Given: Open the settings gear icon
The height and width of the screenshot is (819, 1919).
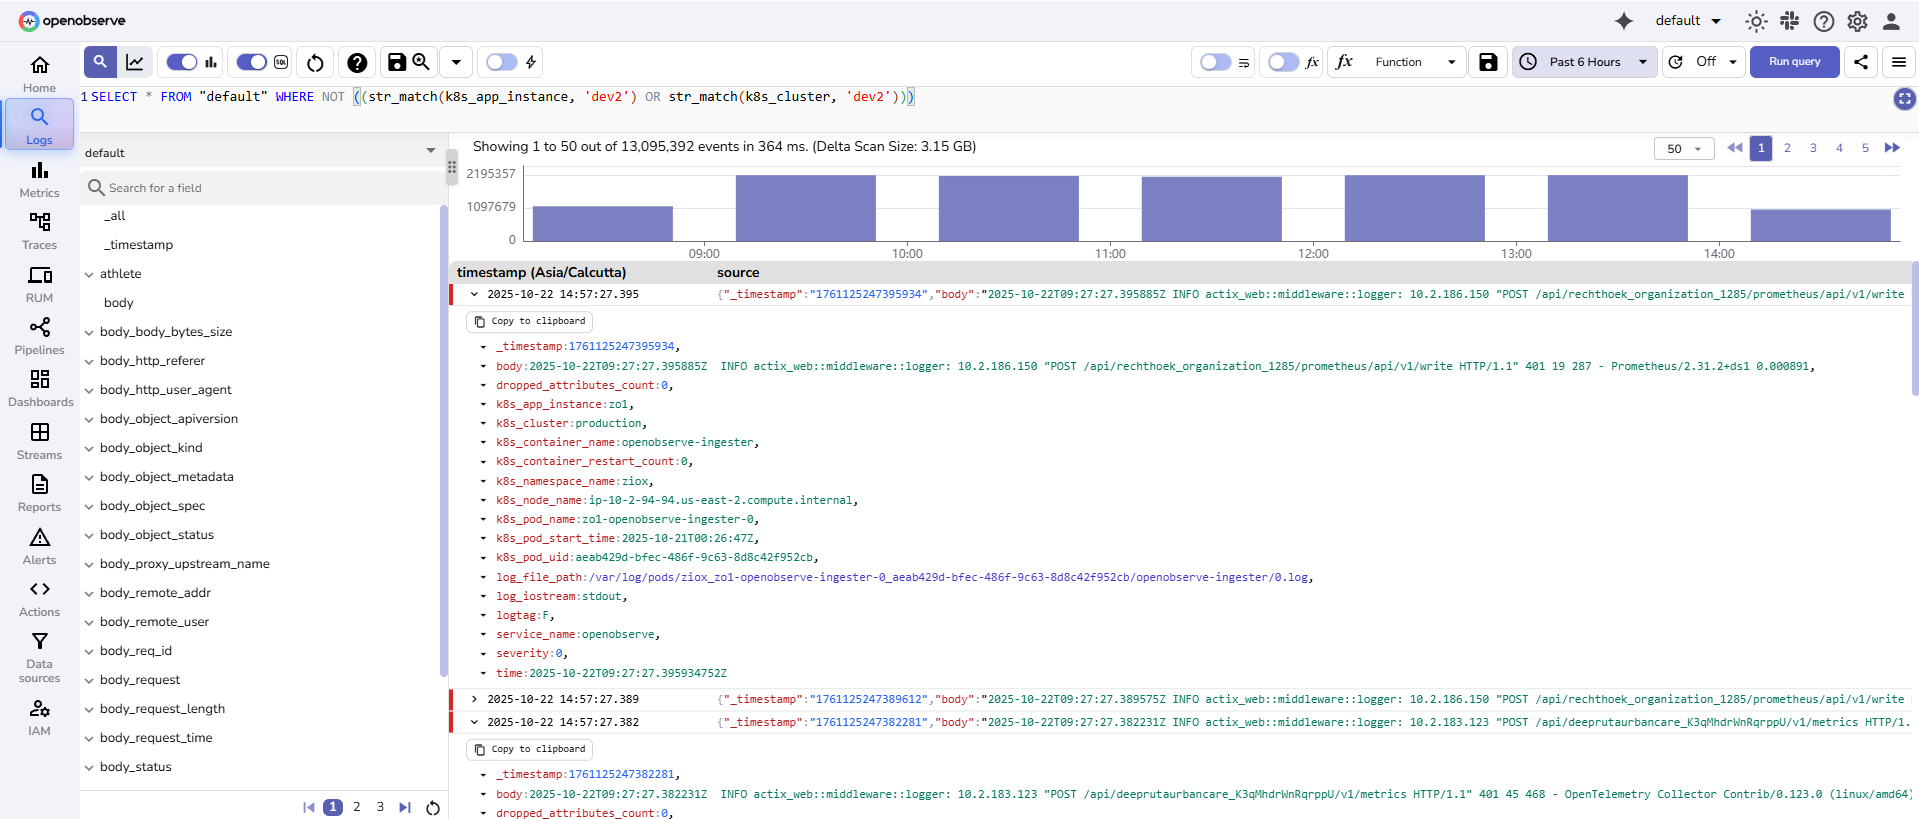Looking at the screenshot, I should (1857, 21).
